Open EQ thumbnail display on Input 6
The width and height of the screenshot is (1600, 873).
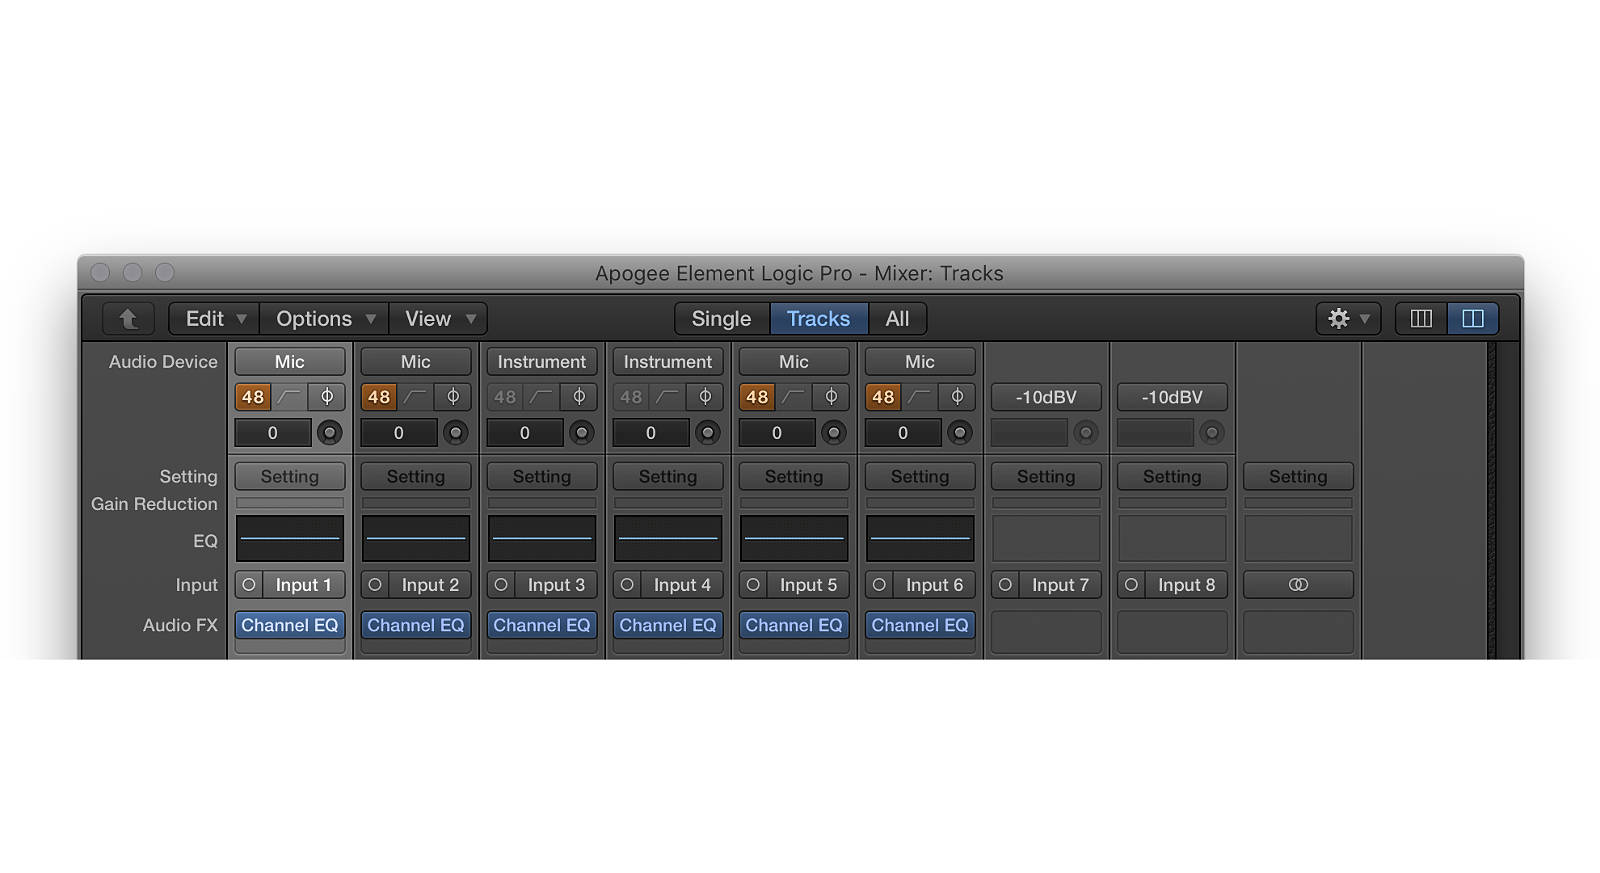click(x=920, y=538)
